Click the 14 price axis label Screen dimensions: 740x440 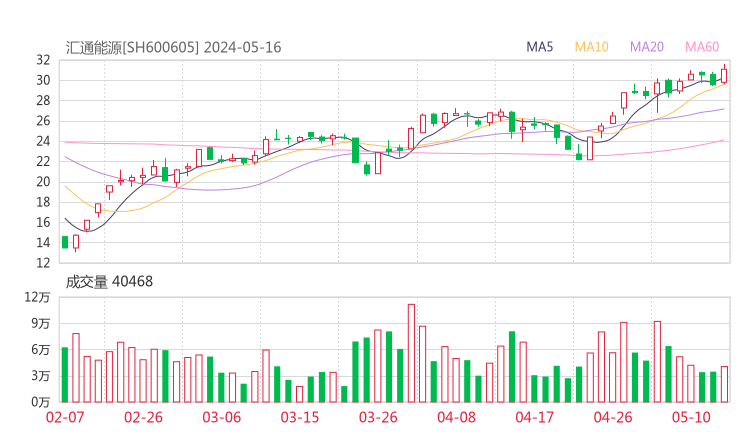point(43,243)
